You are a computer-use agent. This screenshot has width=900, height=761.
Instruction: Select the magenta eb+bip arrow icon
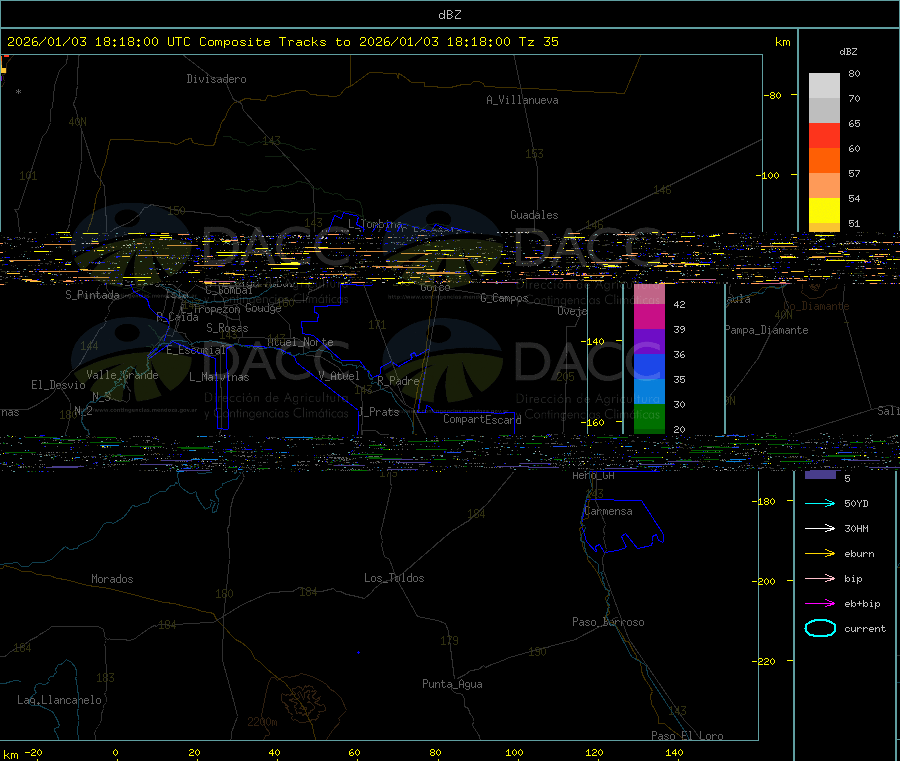[819, 603]
